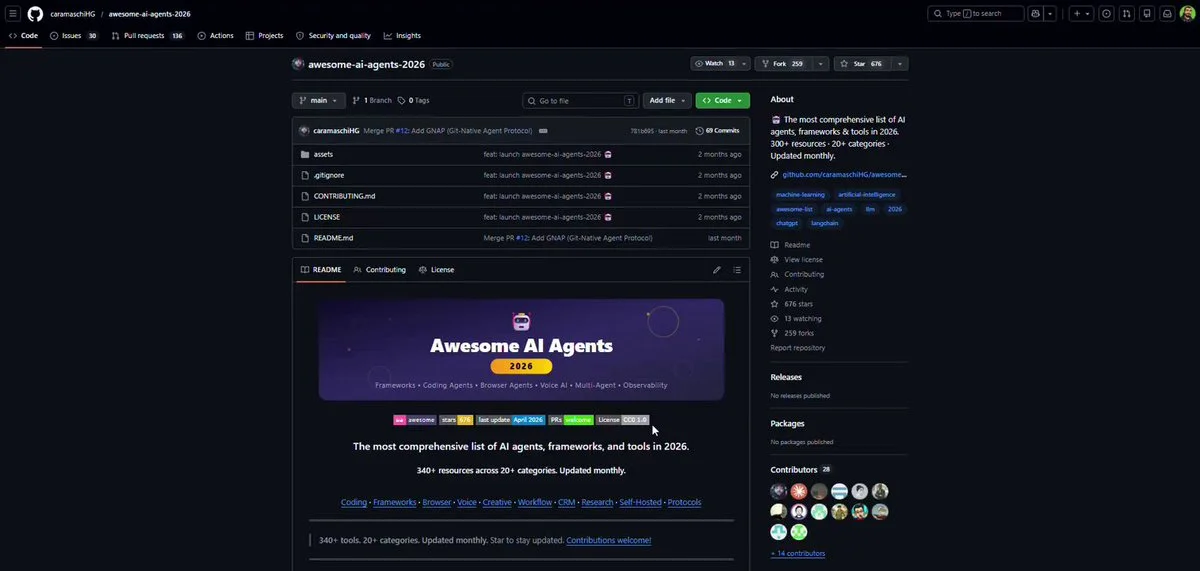
Task: Click the caramaschiHG commit author avatar
Action: pyautogui.click(x=304, y=131)
